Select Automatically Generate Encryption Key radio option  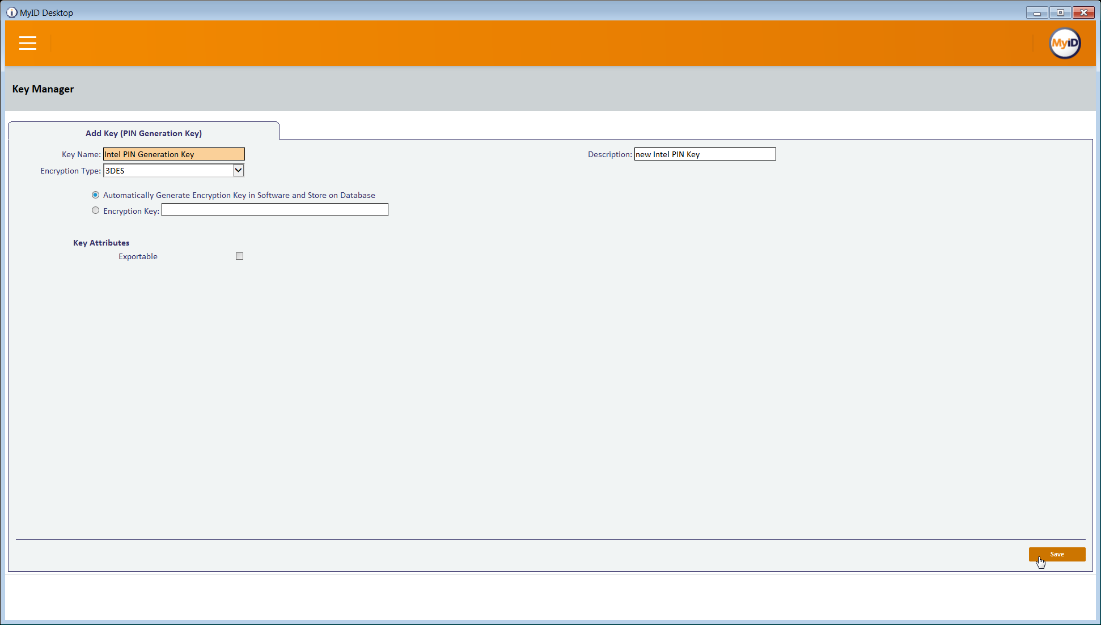click(95, 195)
